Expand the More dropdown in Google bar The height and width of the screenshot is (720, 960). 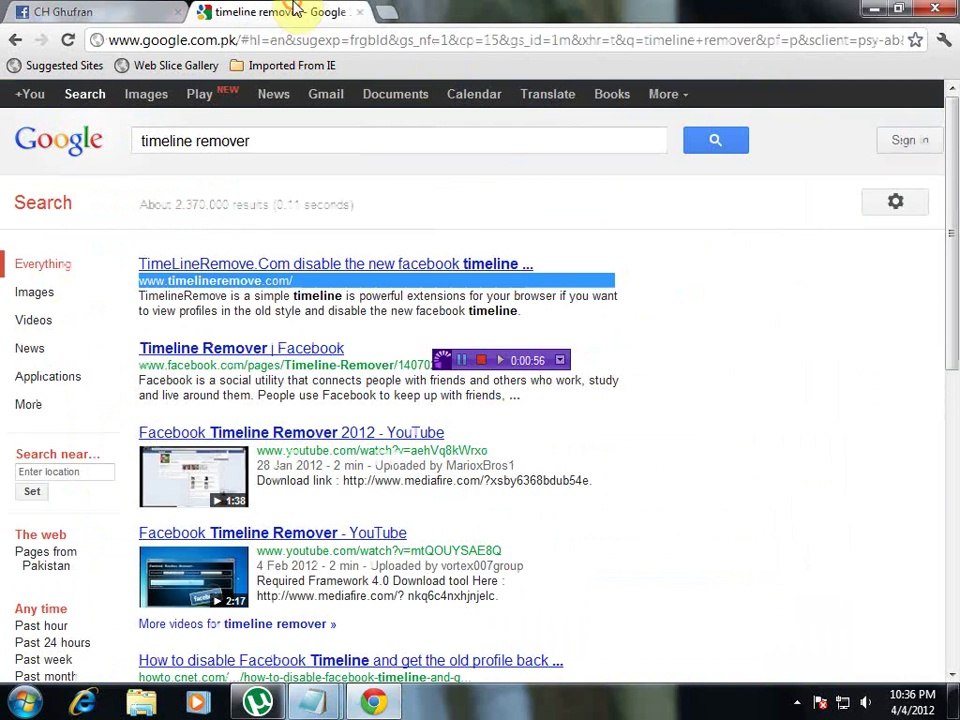(x=668, y=94)
